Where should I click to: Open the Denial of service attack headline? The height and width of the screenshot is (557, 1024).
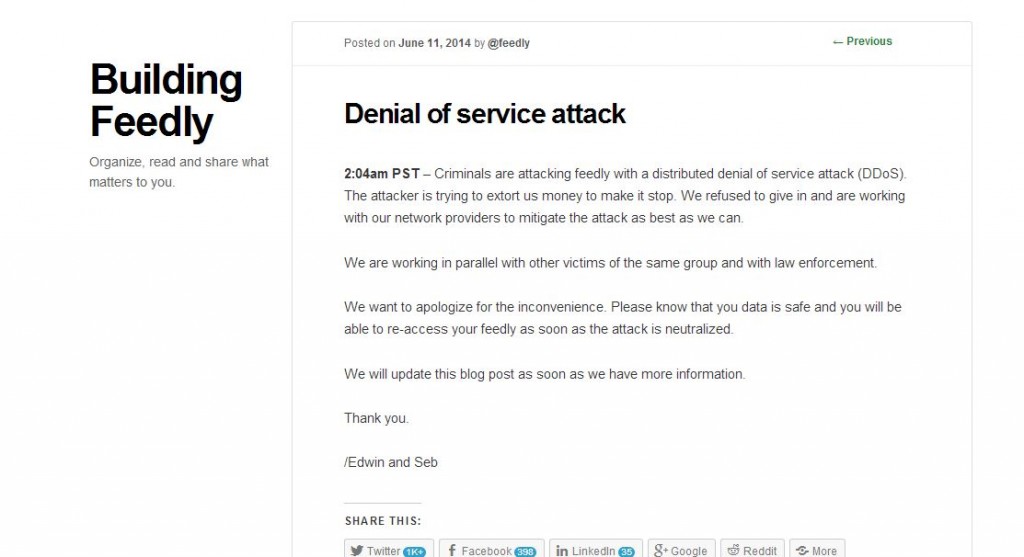click(484, 114)
